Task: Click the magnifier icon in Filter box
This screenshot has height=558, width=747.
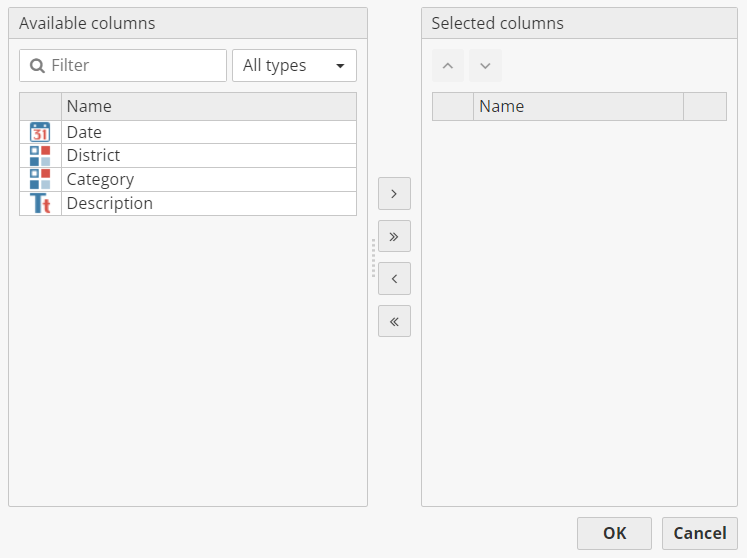Action: coord(37,66)
